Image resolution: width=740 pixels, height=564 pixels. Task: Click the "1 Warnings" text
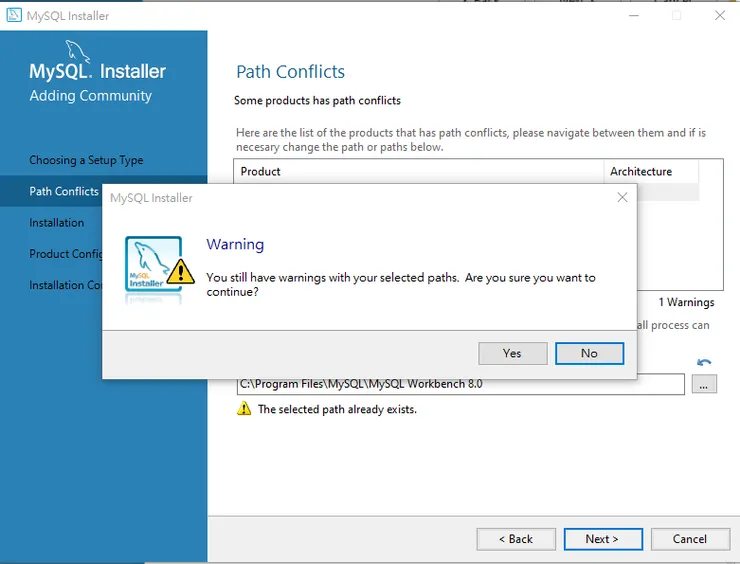(x=687, y=302)
